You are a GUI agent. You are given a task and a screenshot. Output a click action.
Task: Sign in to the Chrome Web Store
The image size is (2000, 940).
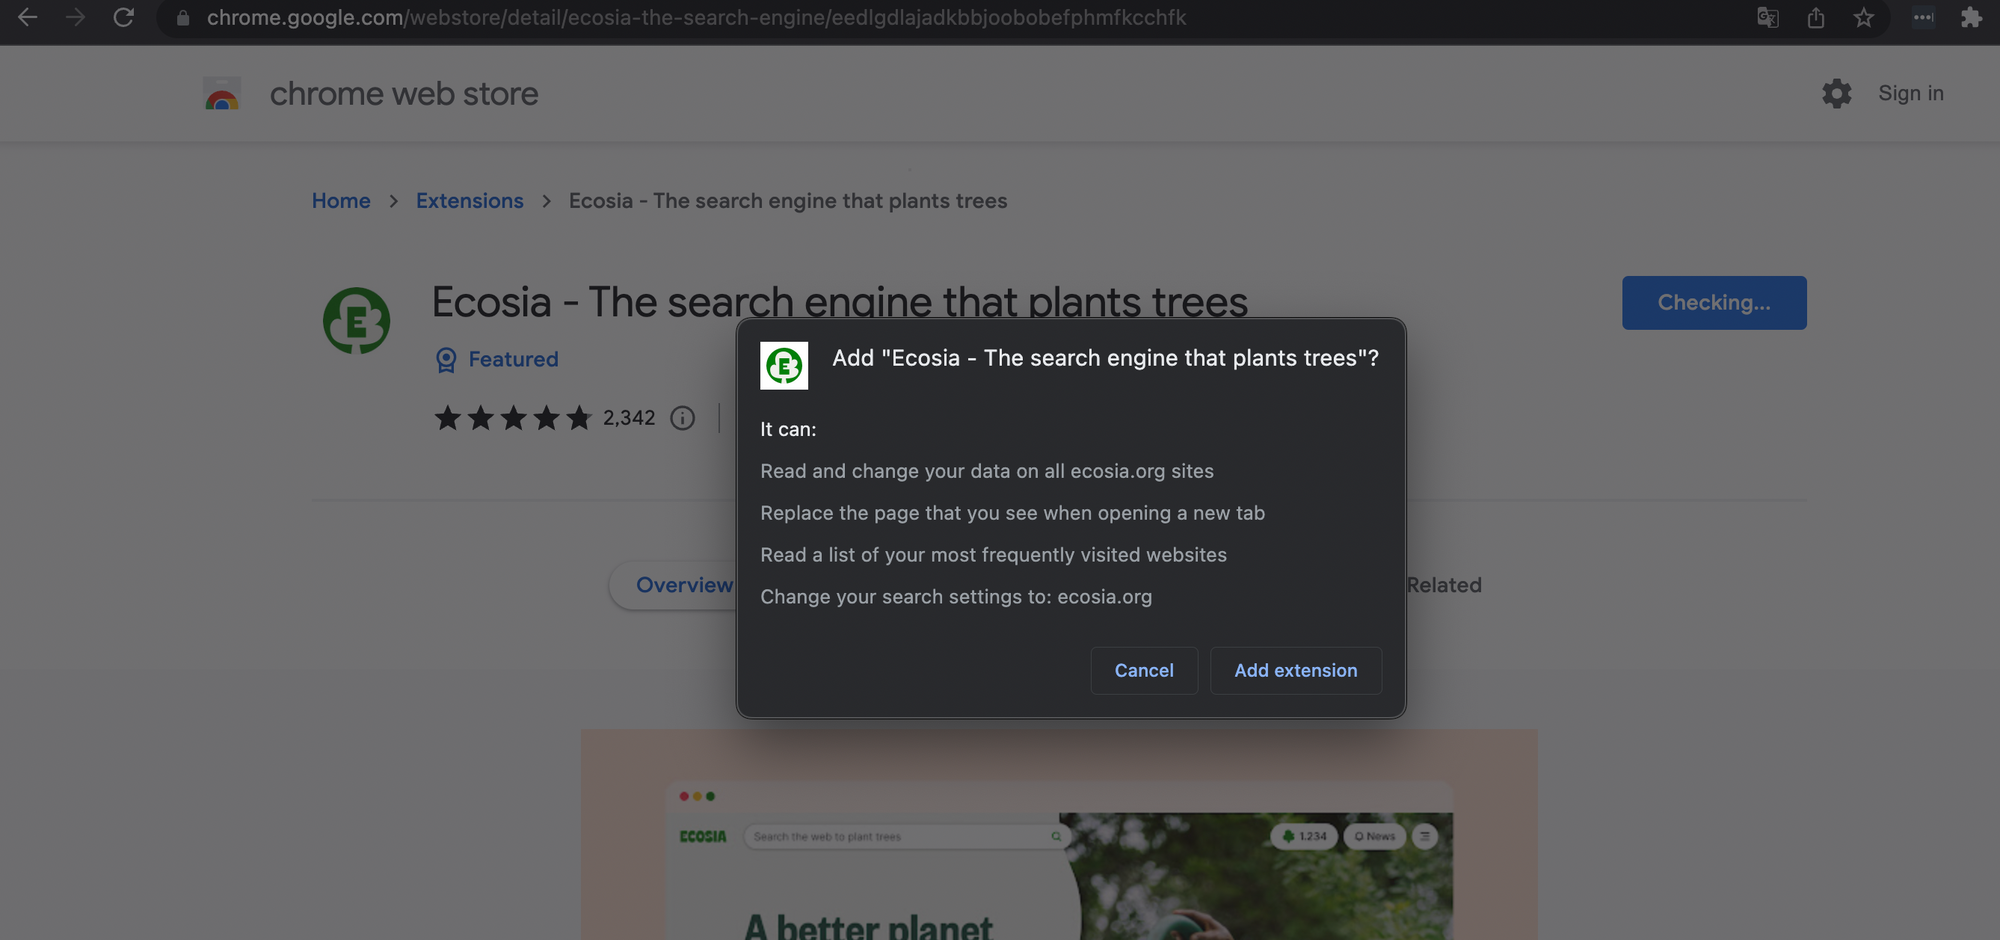pyautogui.click(x=1911, y=93)
